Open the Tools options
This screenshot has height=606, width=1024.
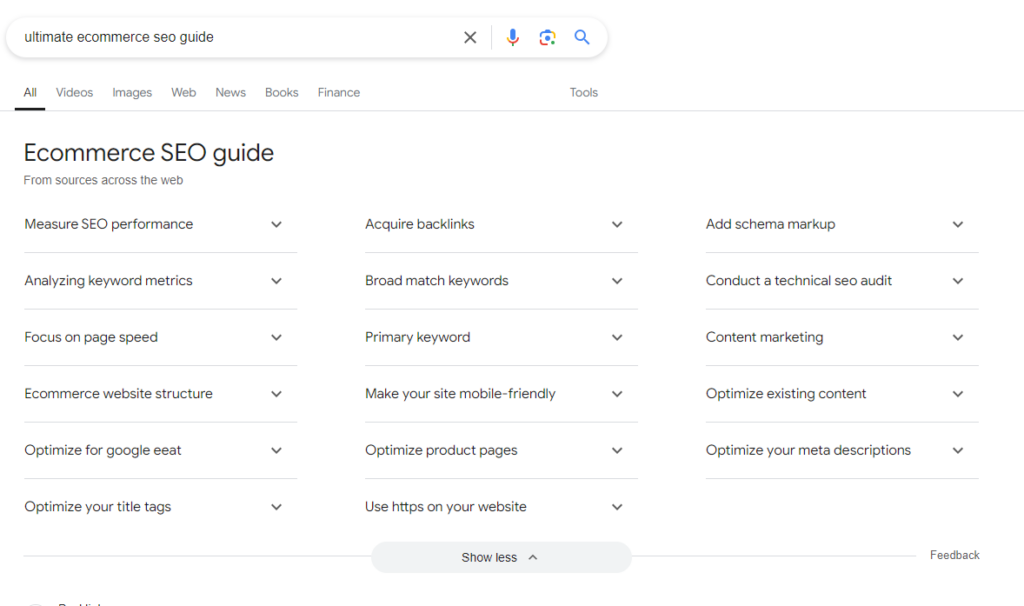[x=584, y=93]
